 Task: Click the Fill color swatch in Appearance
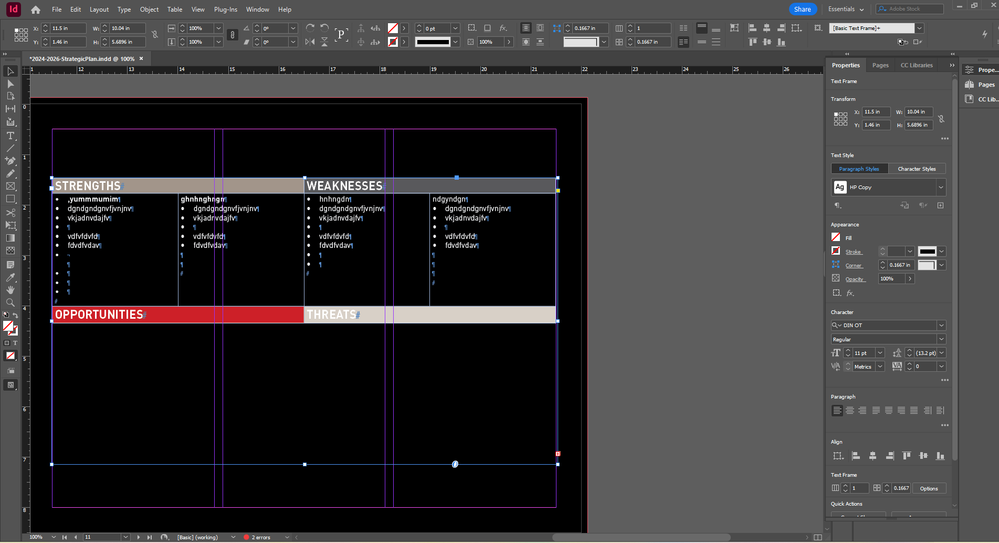[x=837, y=237]
